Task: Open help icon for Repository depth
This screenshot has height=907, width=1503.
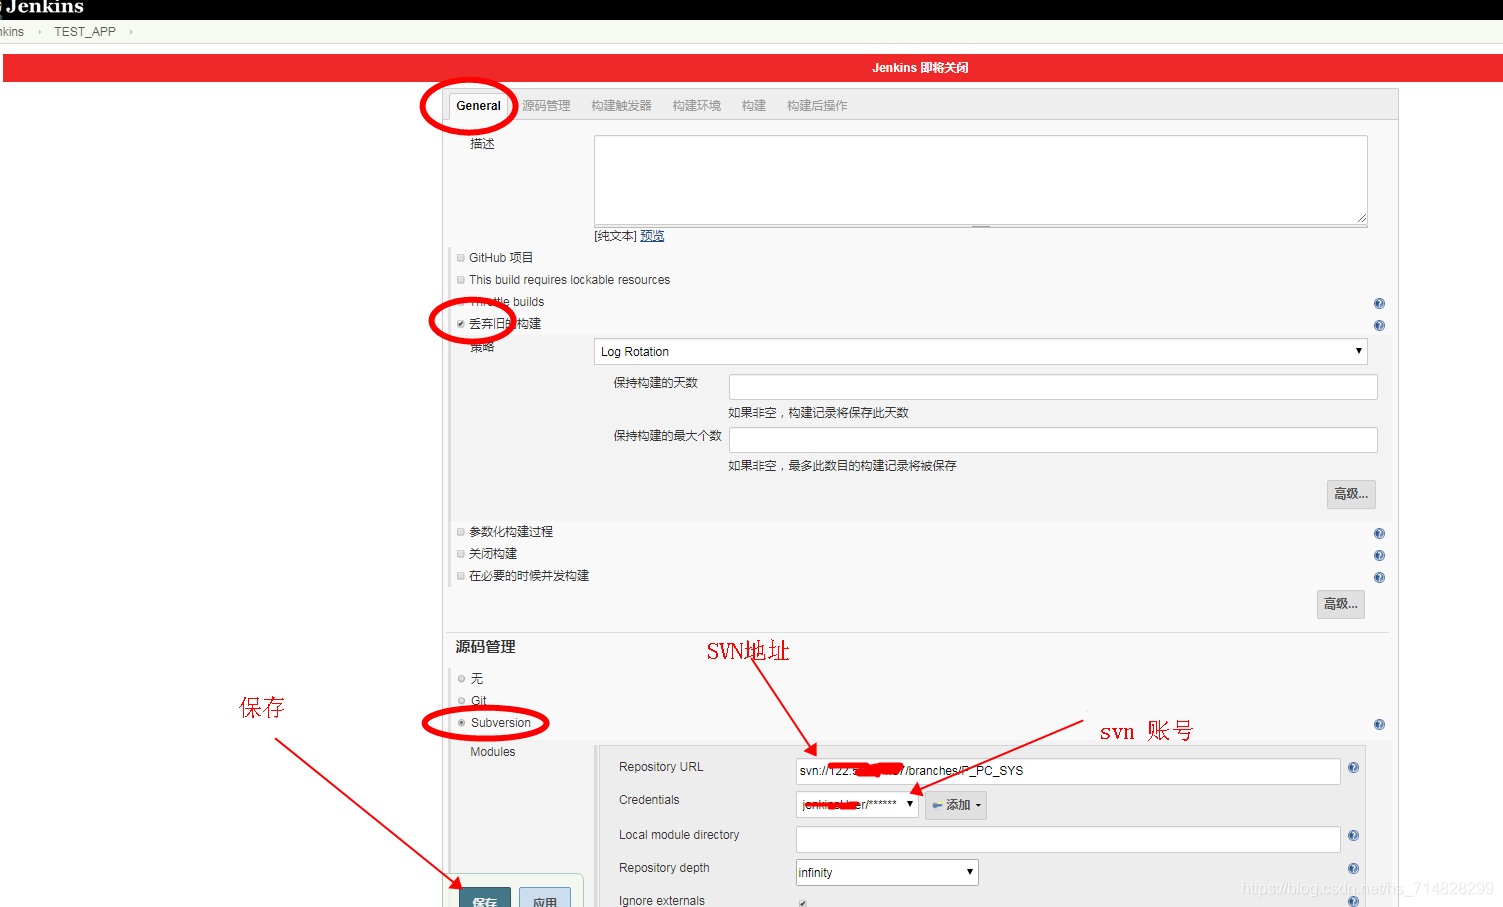Action: click(x=1353, y=868)
